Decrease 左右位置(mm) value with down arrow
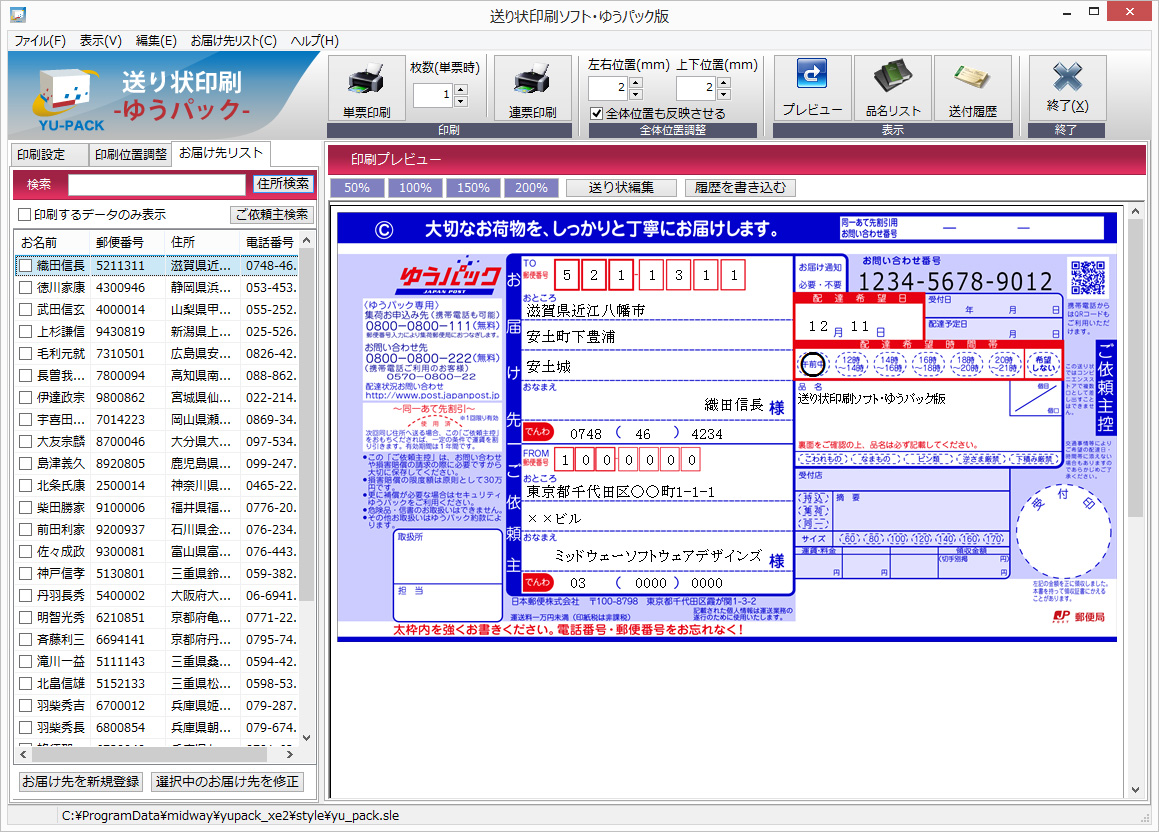1159x832 pixels. (636, 94)
